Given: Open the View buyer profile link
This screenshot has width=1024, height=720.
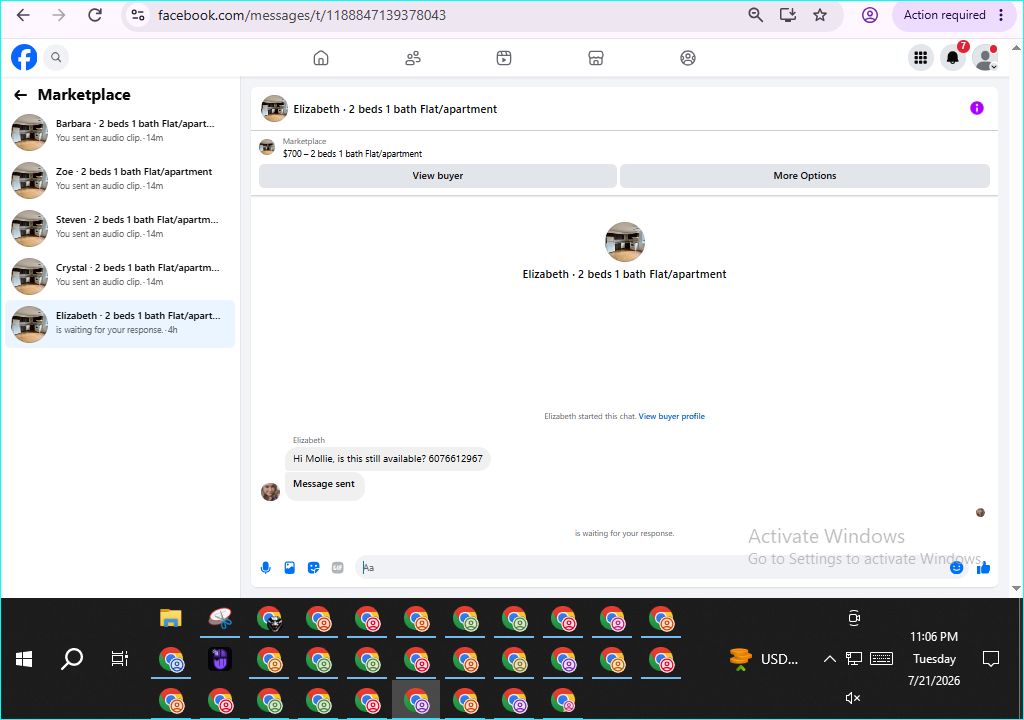Looking at the screenshot, I should tap(671, 416).
